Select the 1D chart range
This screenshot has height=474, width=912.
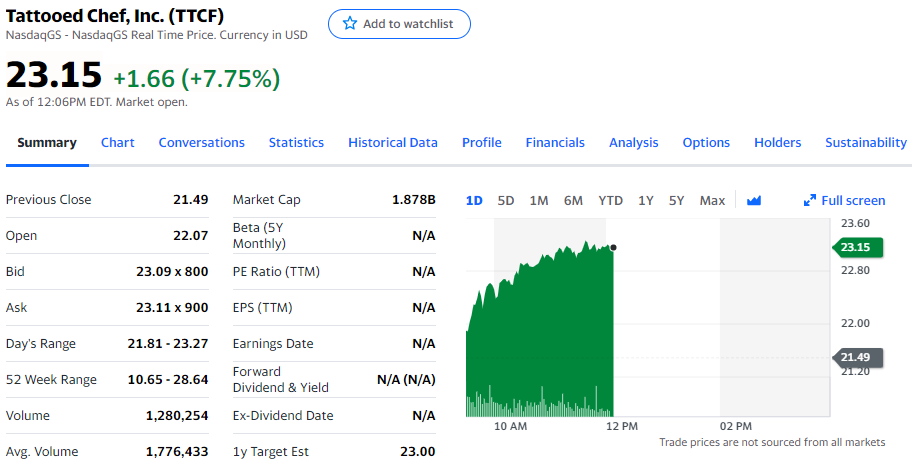coord(474,201)
